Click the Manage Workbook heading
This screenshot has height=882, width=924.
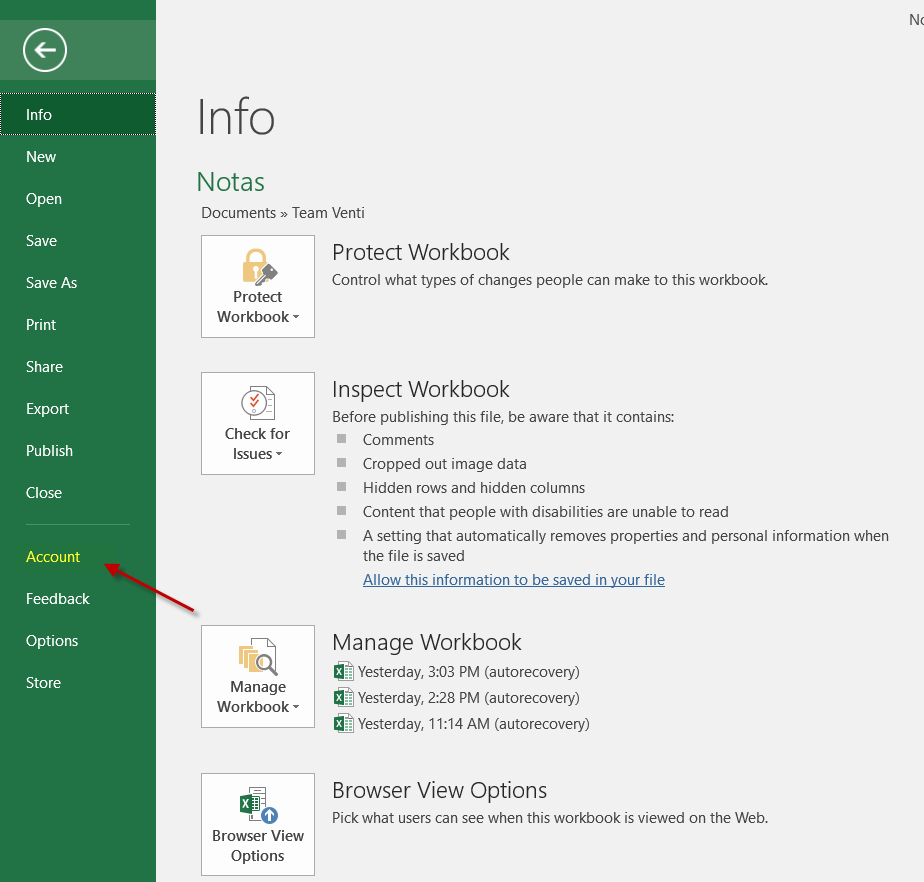pyautogui.click(x=427, y=642)
